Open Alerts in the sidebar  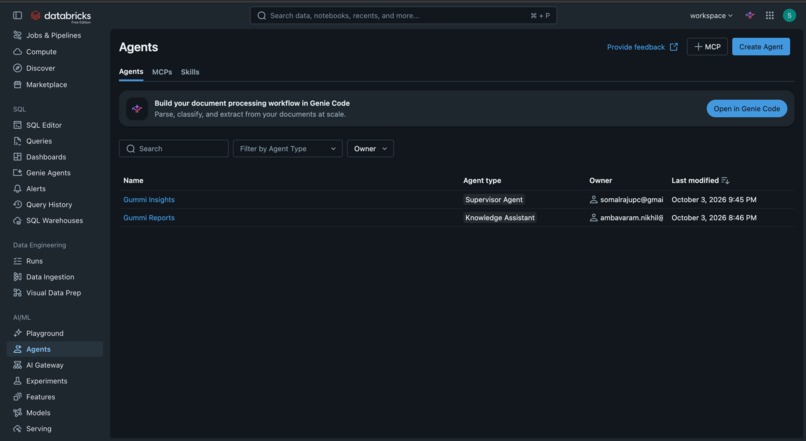[35, 189]
